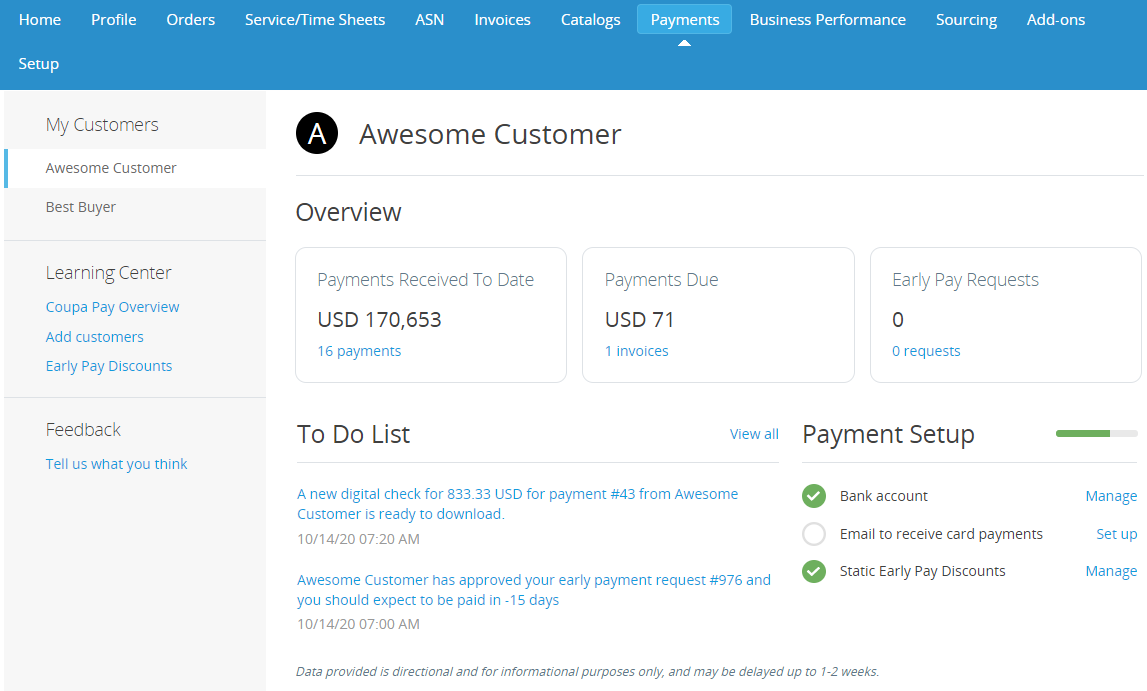The width and height of the screenshot is (1147, 691).
Task: Open the Add customers link
Action: [94, 337]
